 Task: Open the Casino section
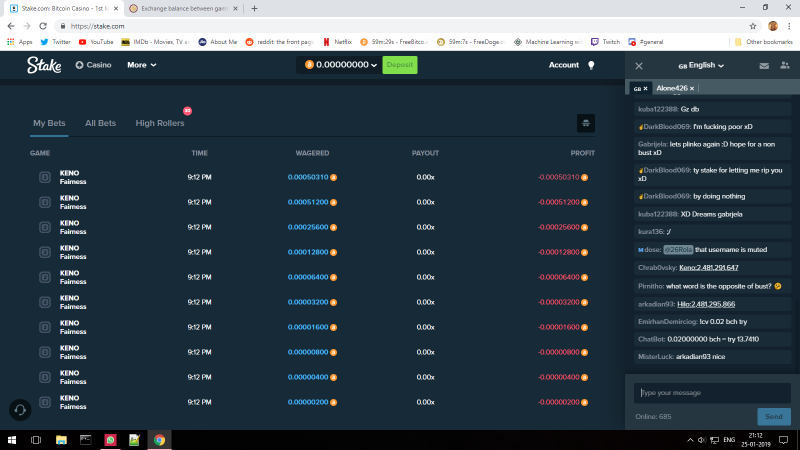(93, 65)
